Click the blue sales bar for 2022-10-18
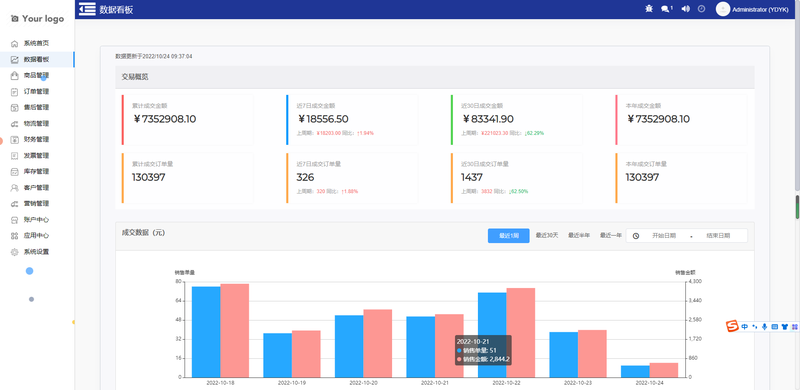Screen dimensions: 800x390 coord(206,332)
